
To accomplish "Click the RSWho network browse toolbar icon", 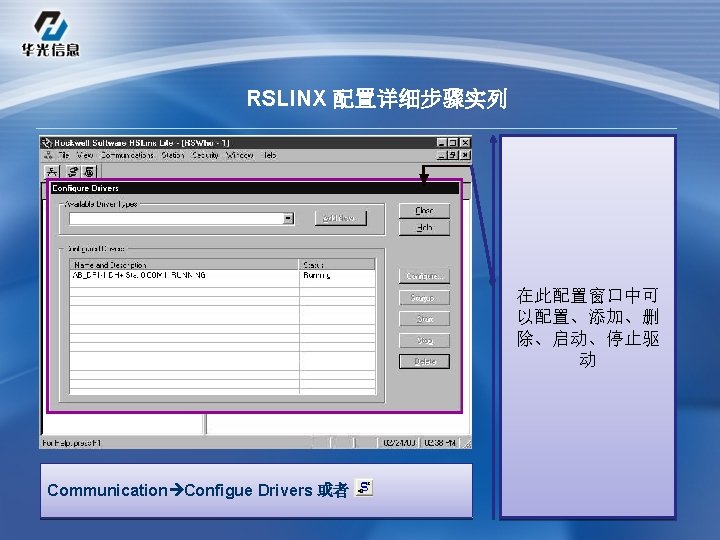I will click(52, 171).
